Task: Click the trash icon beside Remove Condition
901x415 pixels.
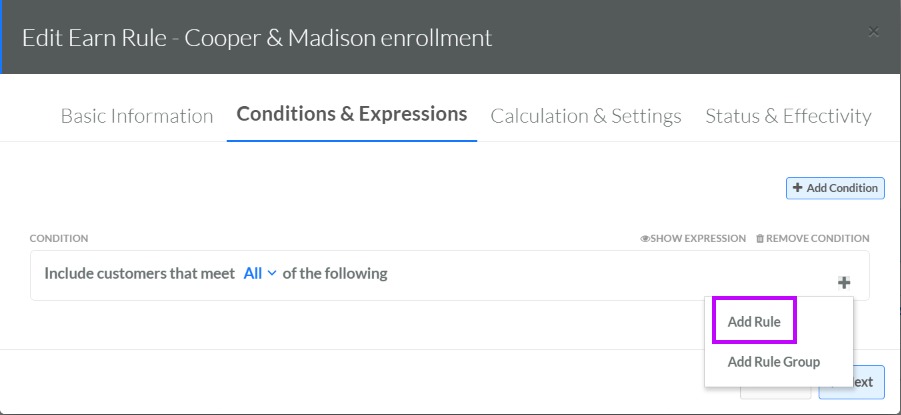Action: 760,239
